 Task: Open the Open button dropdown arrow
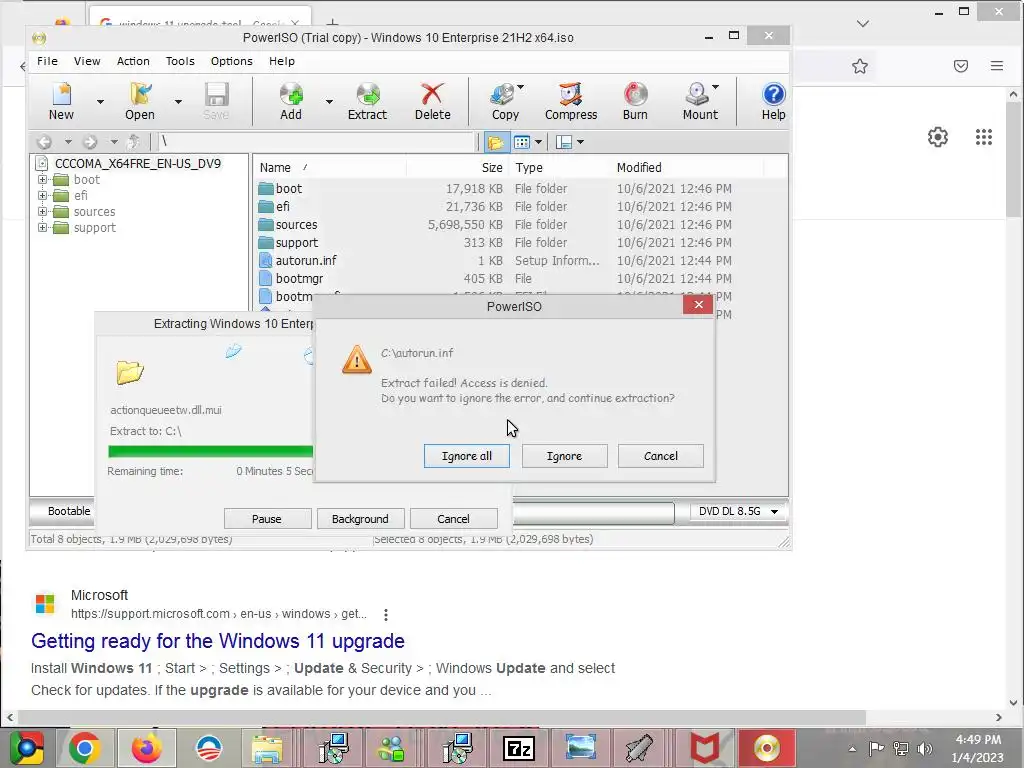pyautogui.click(x=178, y=102)
